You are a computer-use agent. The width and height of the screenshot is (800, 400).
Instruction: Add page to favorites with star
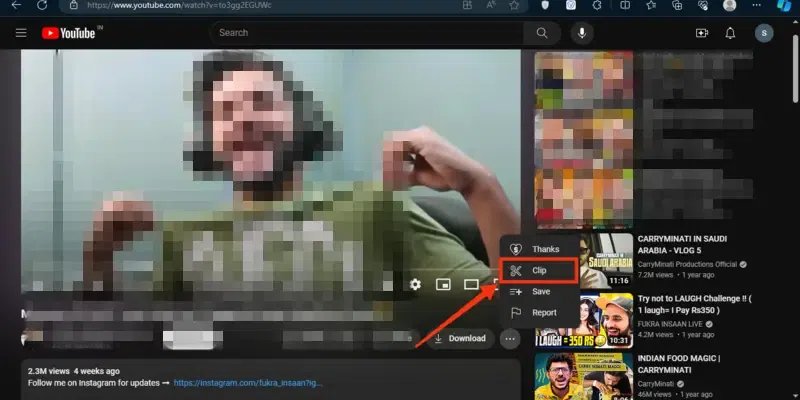[514, 5]
